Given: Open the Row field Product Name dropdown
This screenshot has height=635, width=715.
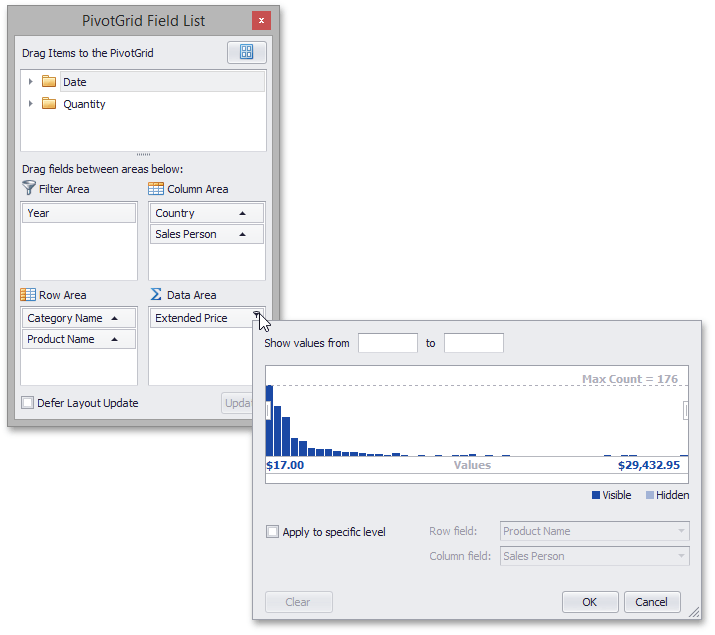Looking at the screenshot, I should [x=681, y=532].
